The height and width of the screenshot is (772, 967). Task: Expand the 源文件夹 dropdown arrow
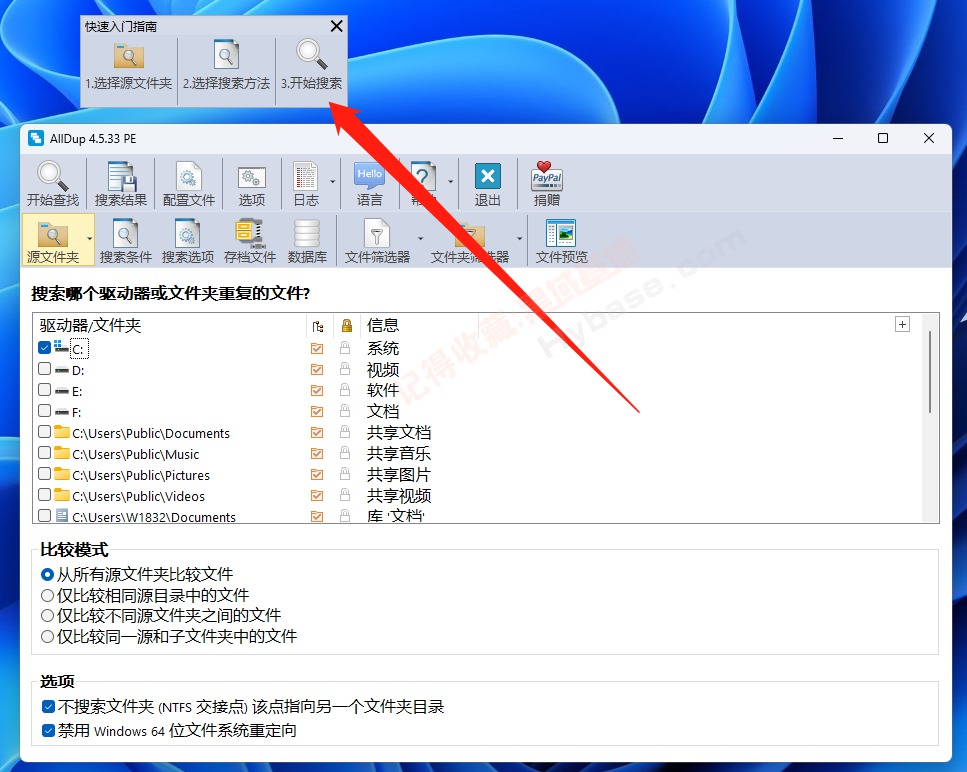coord(90,239)
